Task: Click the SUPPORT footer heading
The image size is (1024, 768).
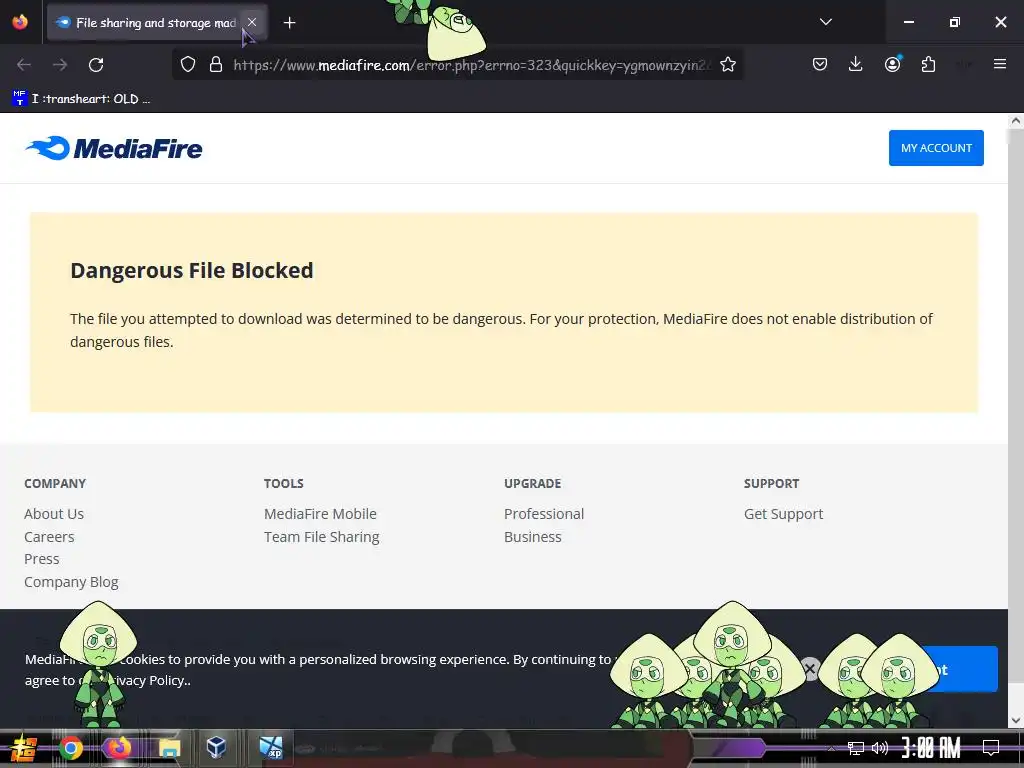Action: (771, 484)
